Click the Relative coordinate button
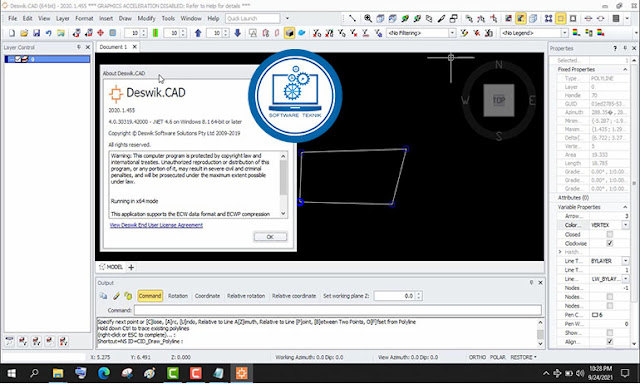The width and height of the screenshot is (640, 384). click(294, 296)
